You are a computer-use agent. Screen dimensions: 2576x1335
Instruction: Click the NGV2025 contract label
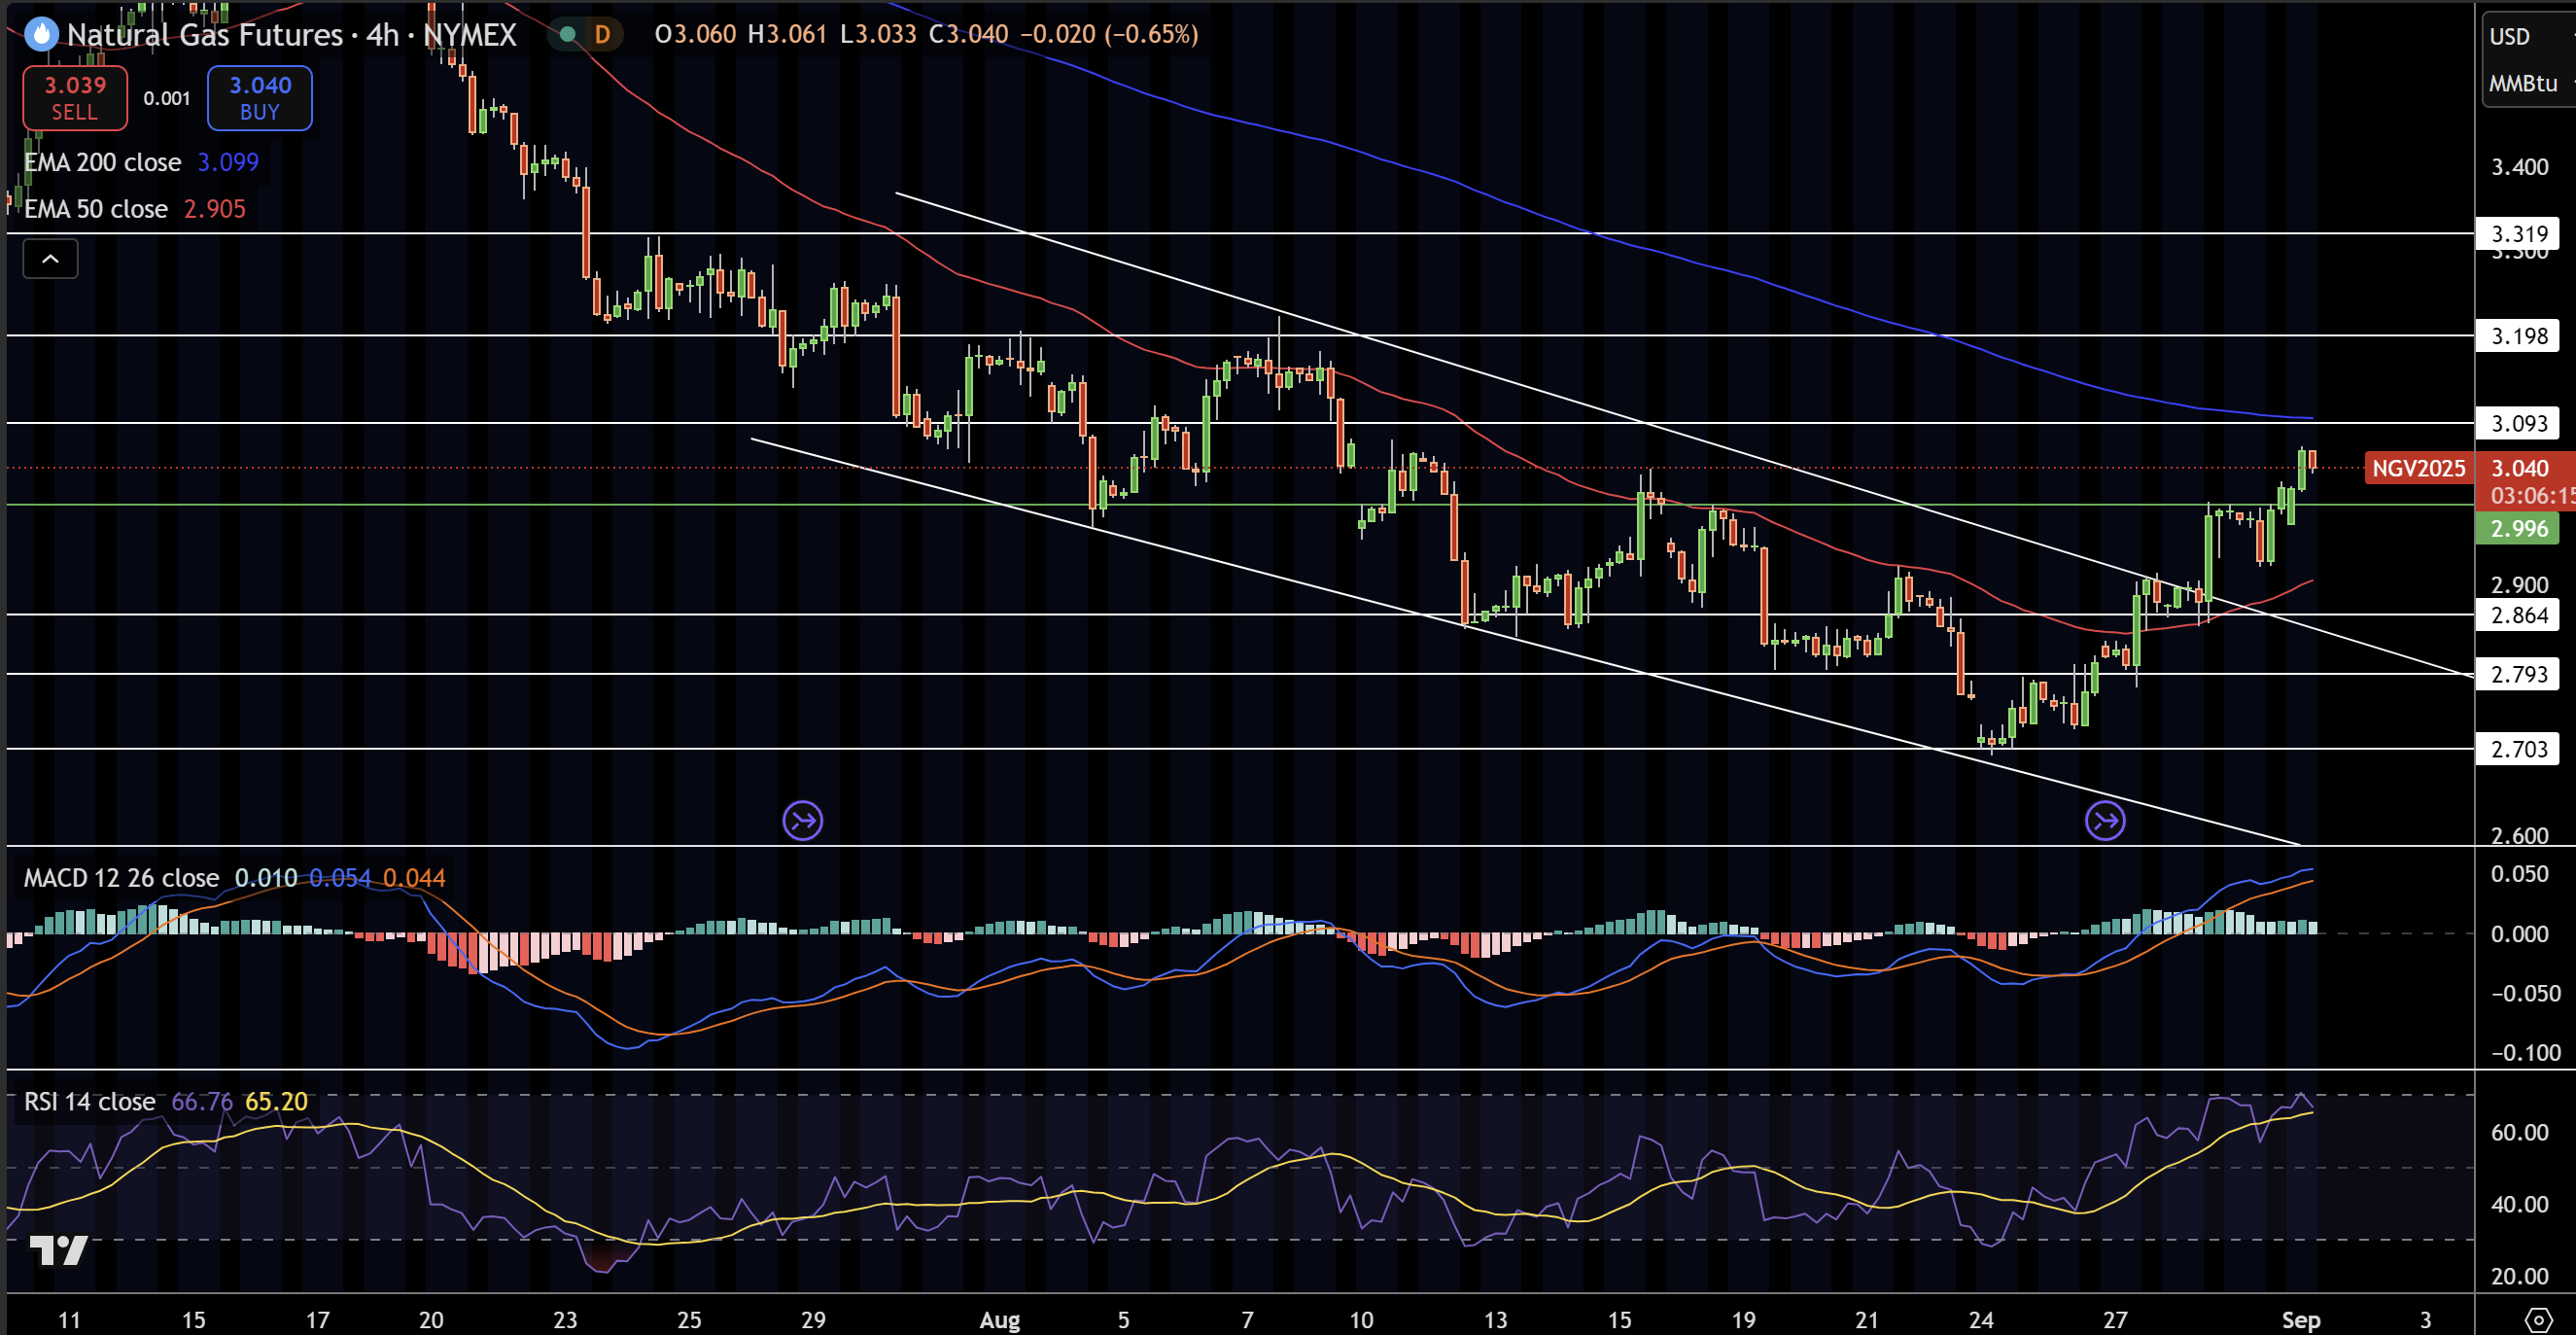click(x=2418, y=468)
